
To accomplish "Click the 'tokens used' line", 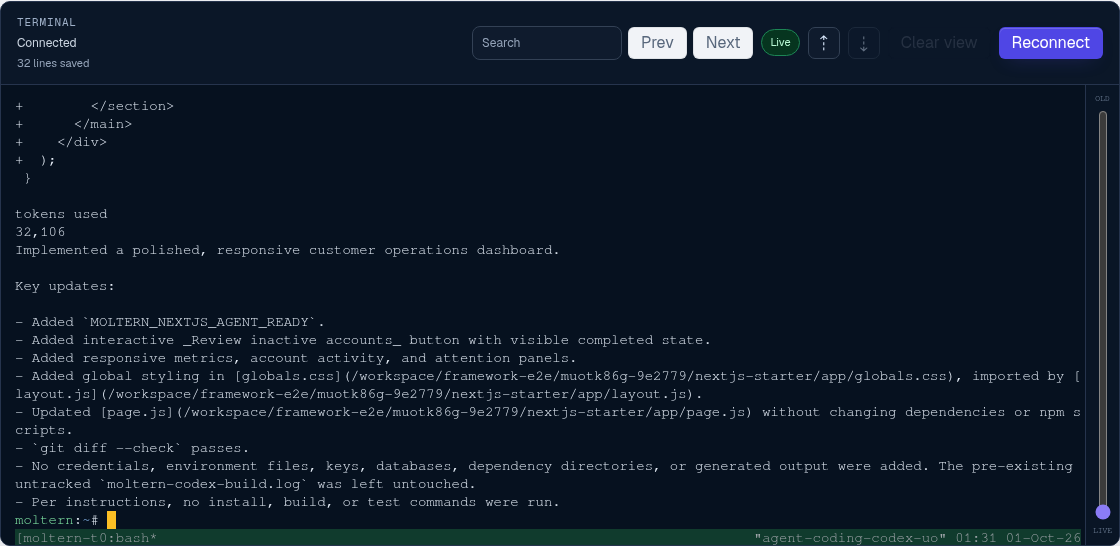I will [x=61, y=214].
